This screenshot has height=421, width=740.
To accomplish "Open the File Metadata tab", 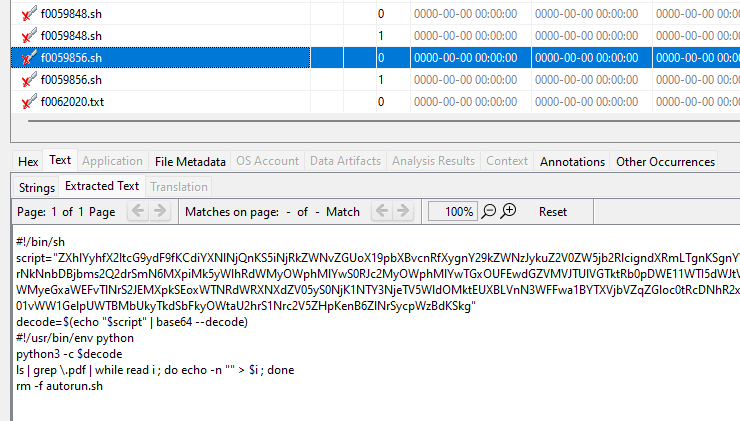I will tap(190, 161).
